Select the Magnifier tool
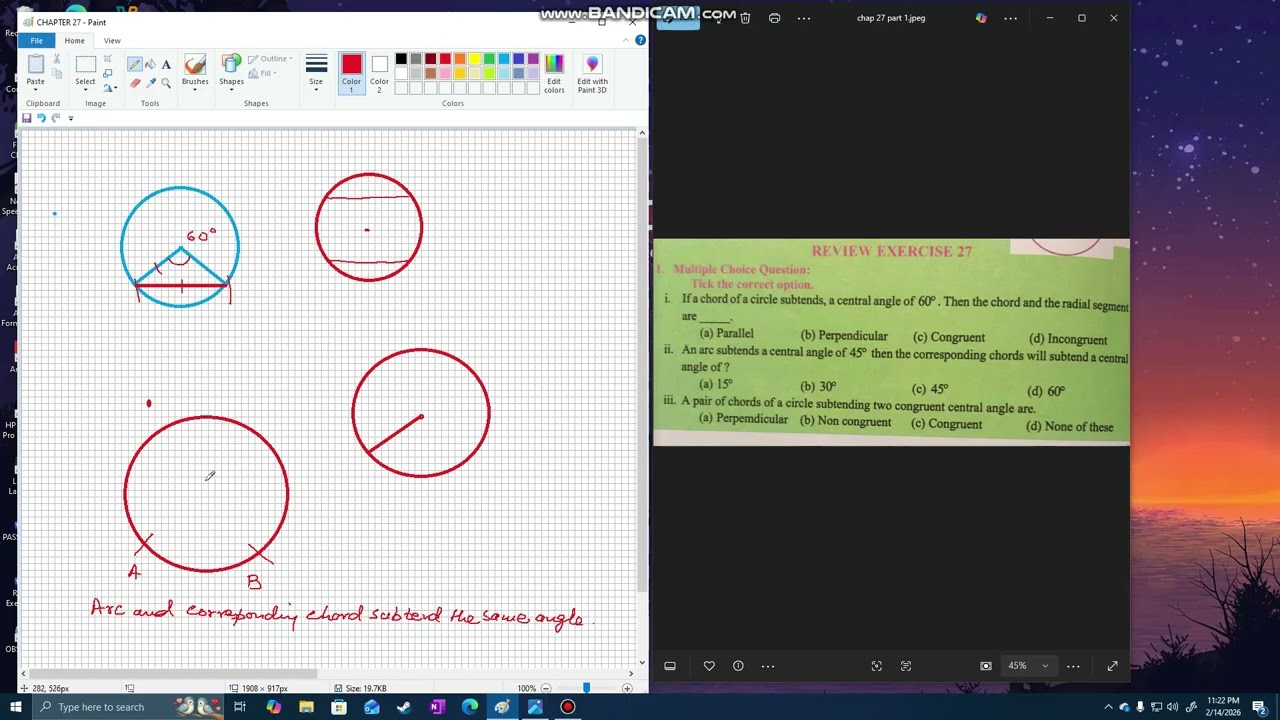The height and width of the screenshot is (720, 1280). pyautogui.click(x=166, y=83)
